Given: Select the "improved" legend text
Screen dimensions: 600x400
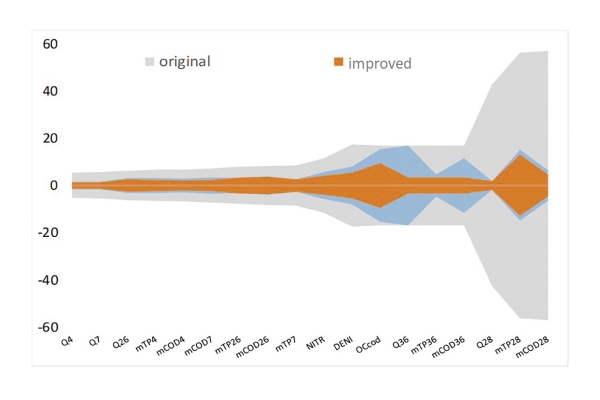Looking at the screenshot, I should (379, 63).
